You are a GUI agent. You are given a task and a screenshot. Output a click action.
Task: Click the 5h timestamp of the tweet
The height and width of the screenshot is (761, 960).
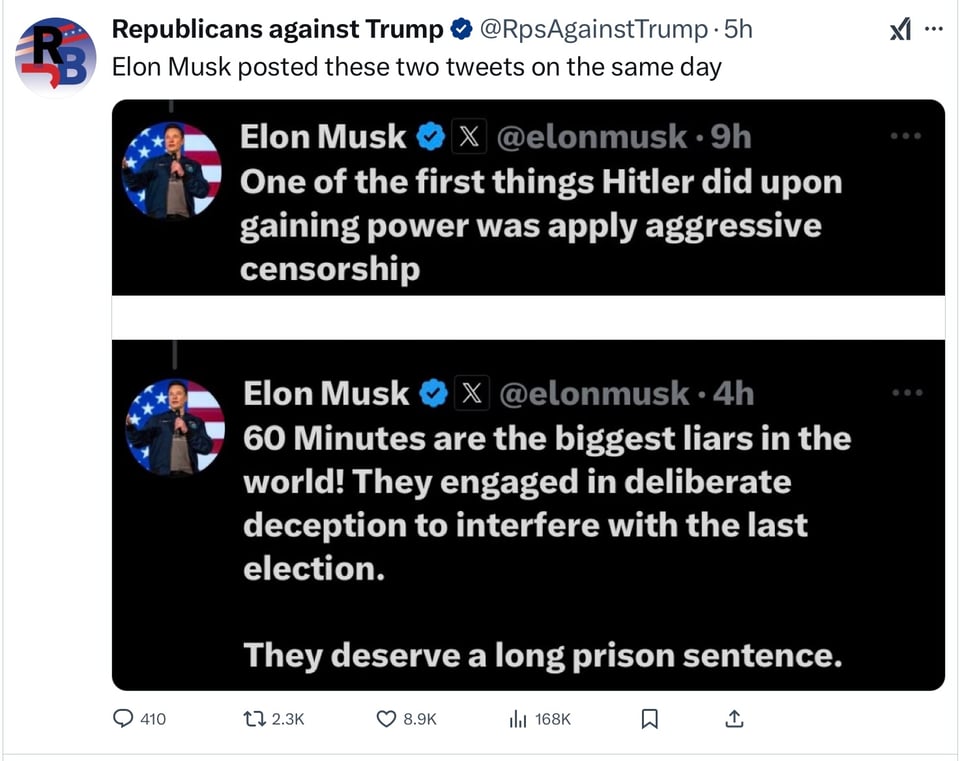click(737, 30)
